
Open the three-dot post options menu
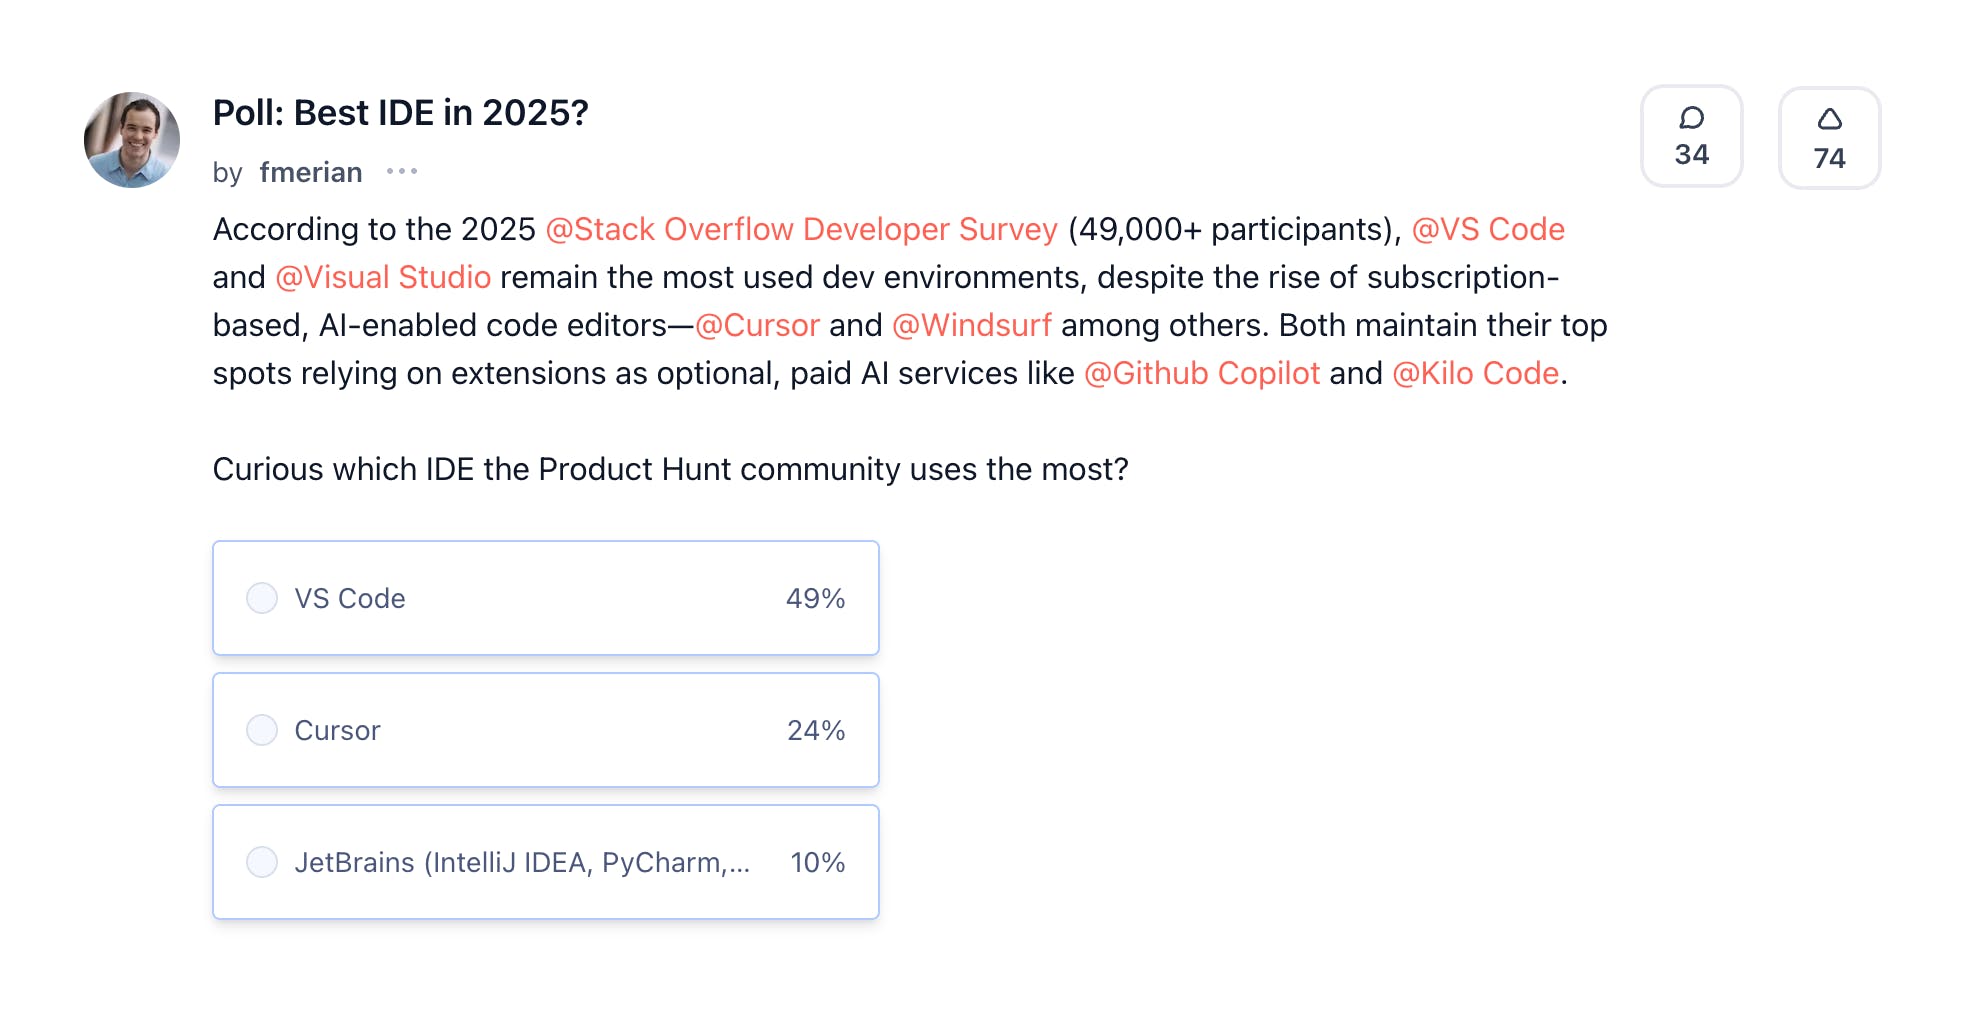[402, 172]
